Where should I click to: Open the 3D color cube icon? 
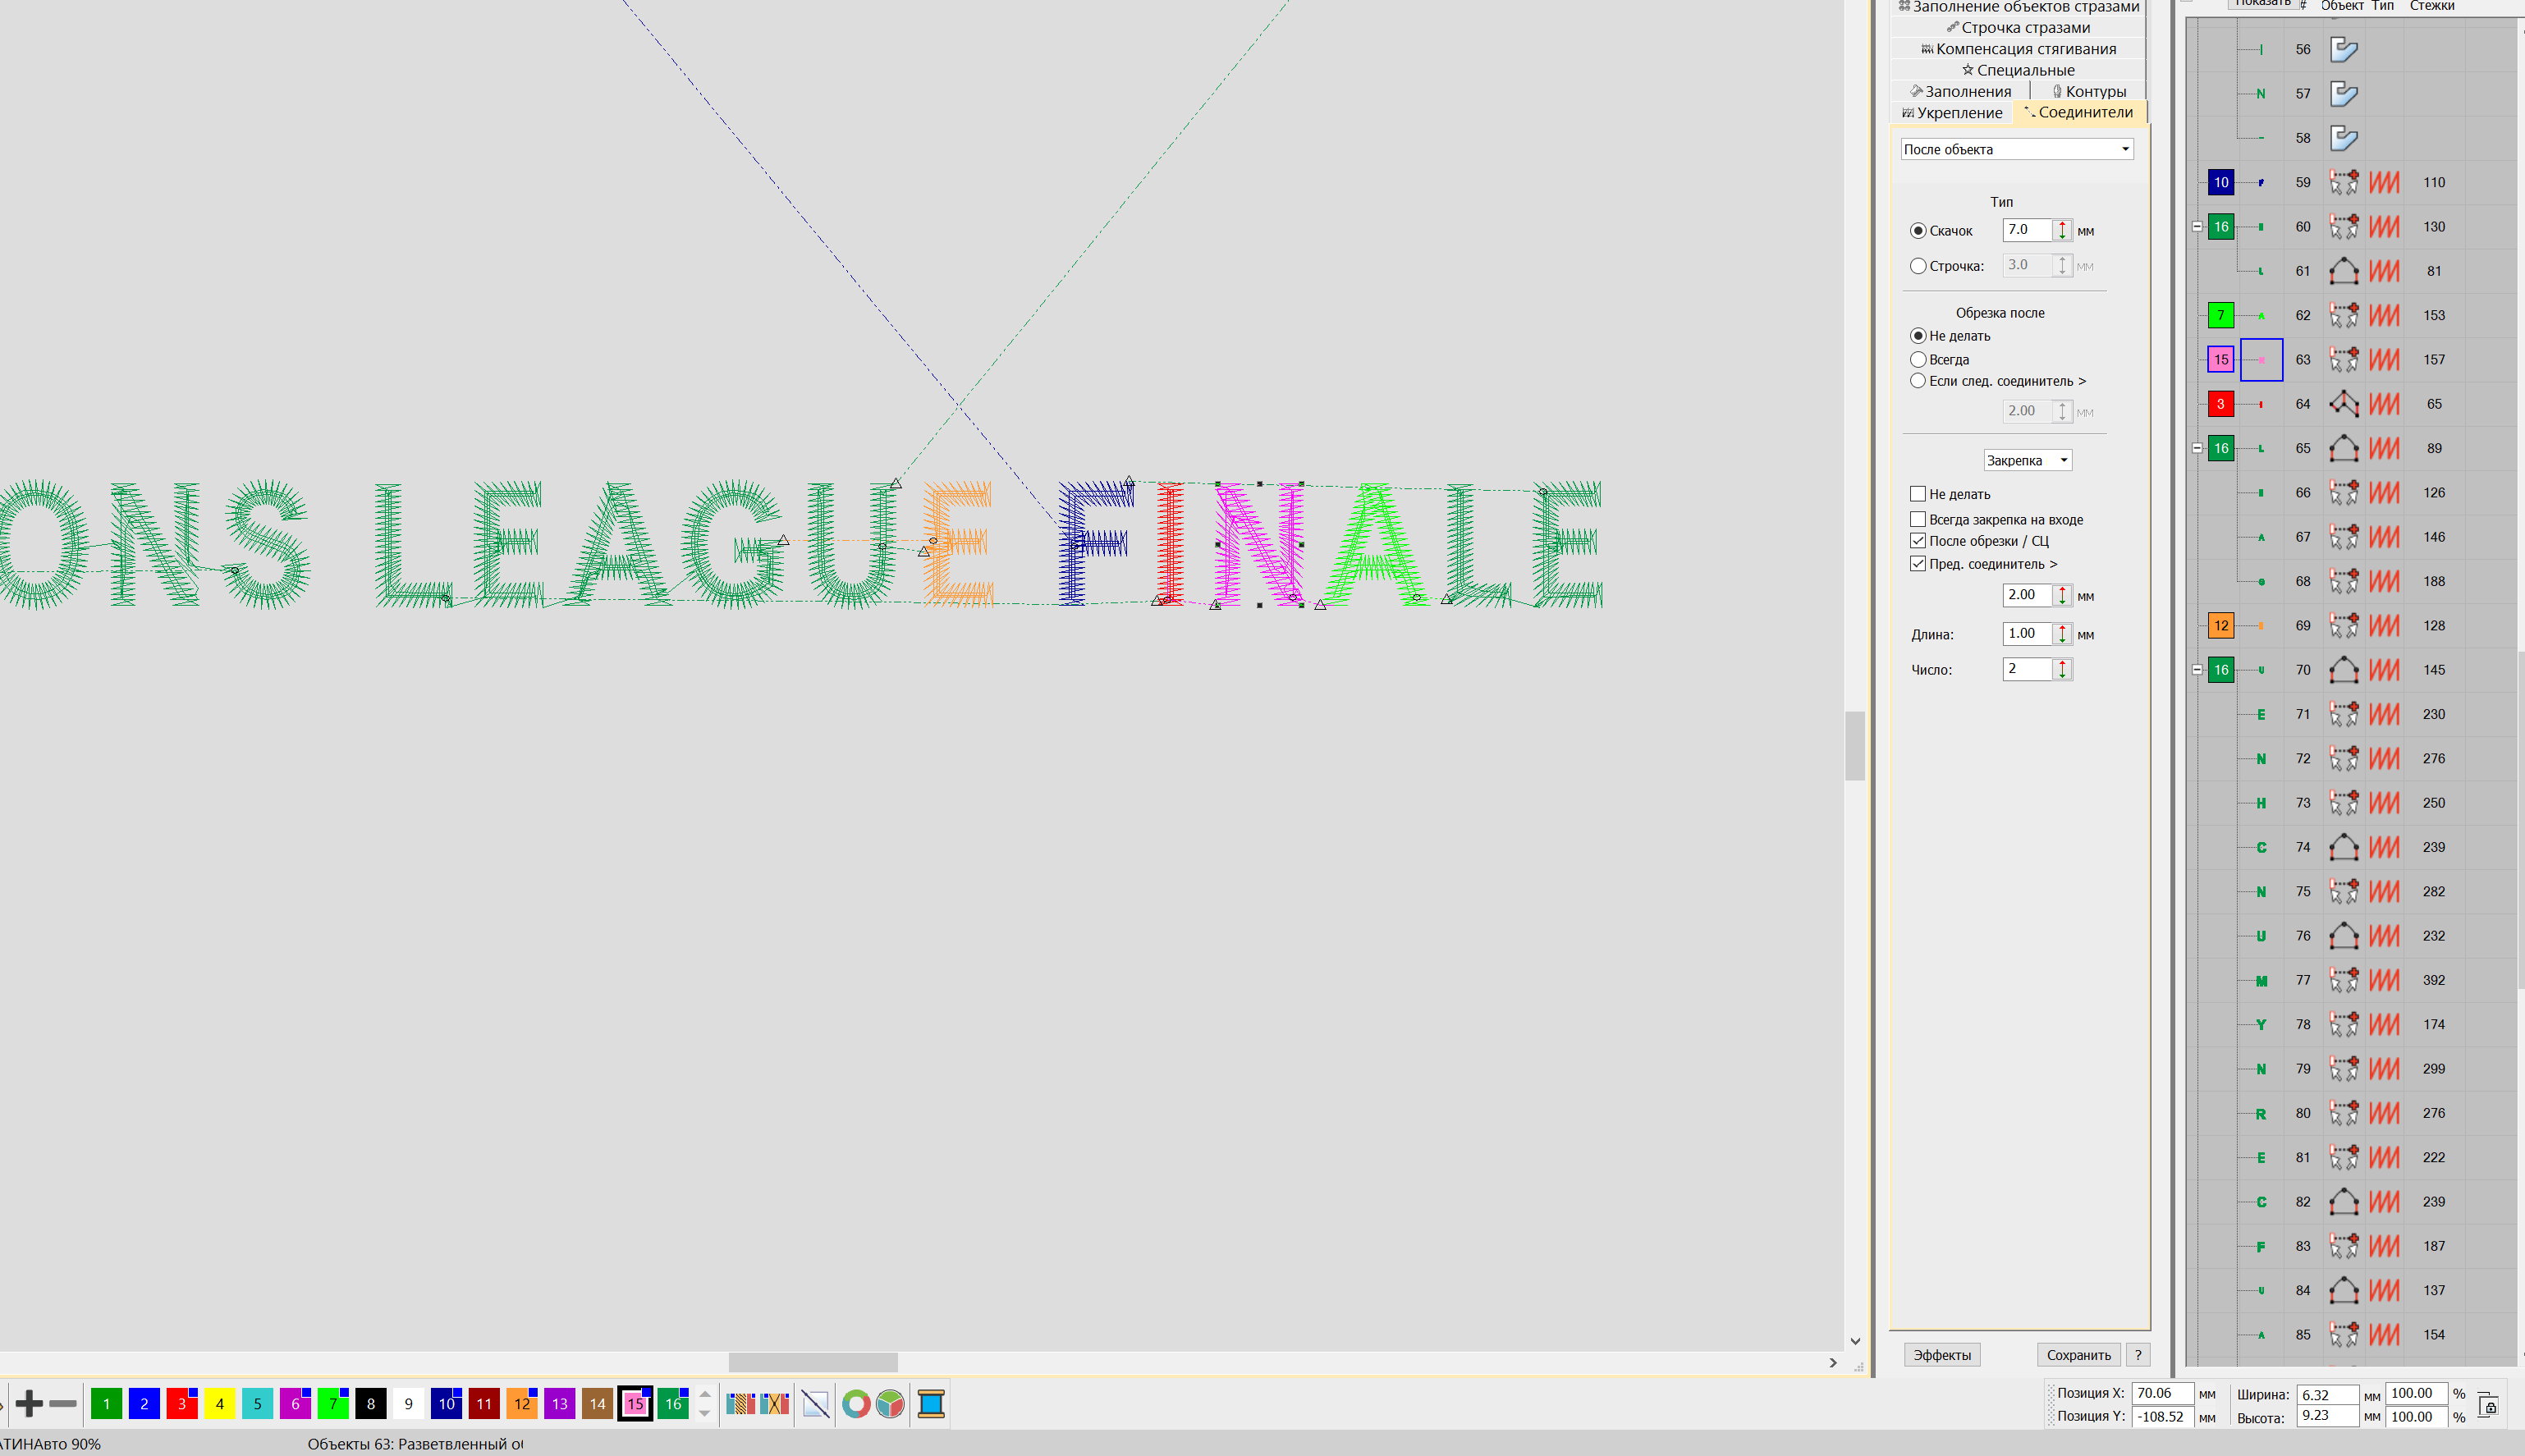coord(890,1404)
